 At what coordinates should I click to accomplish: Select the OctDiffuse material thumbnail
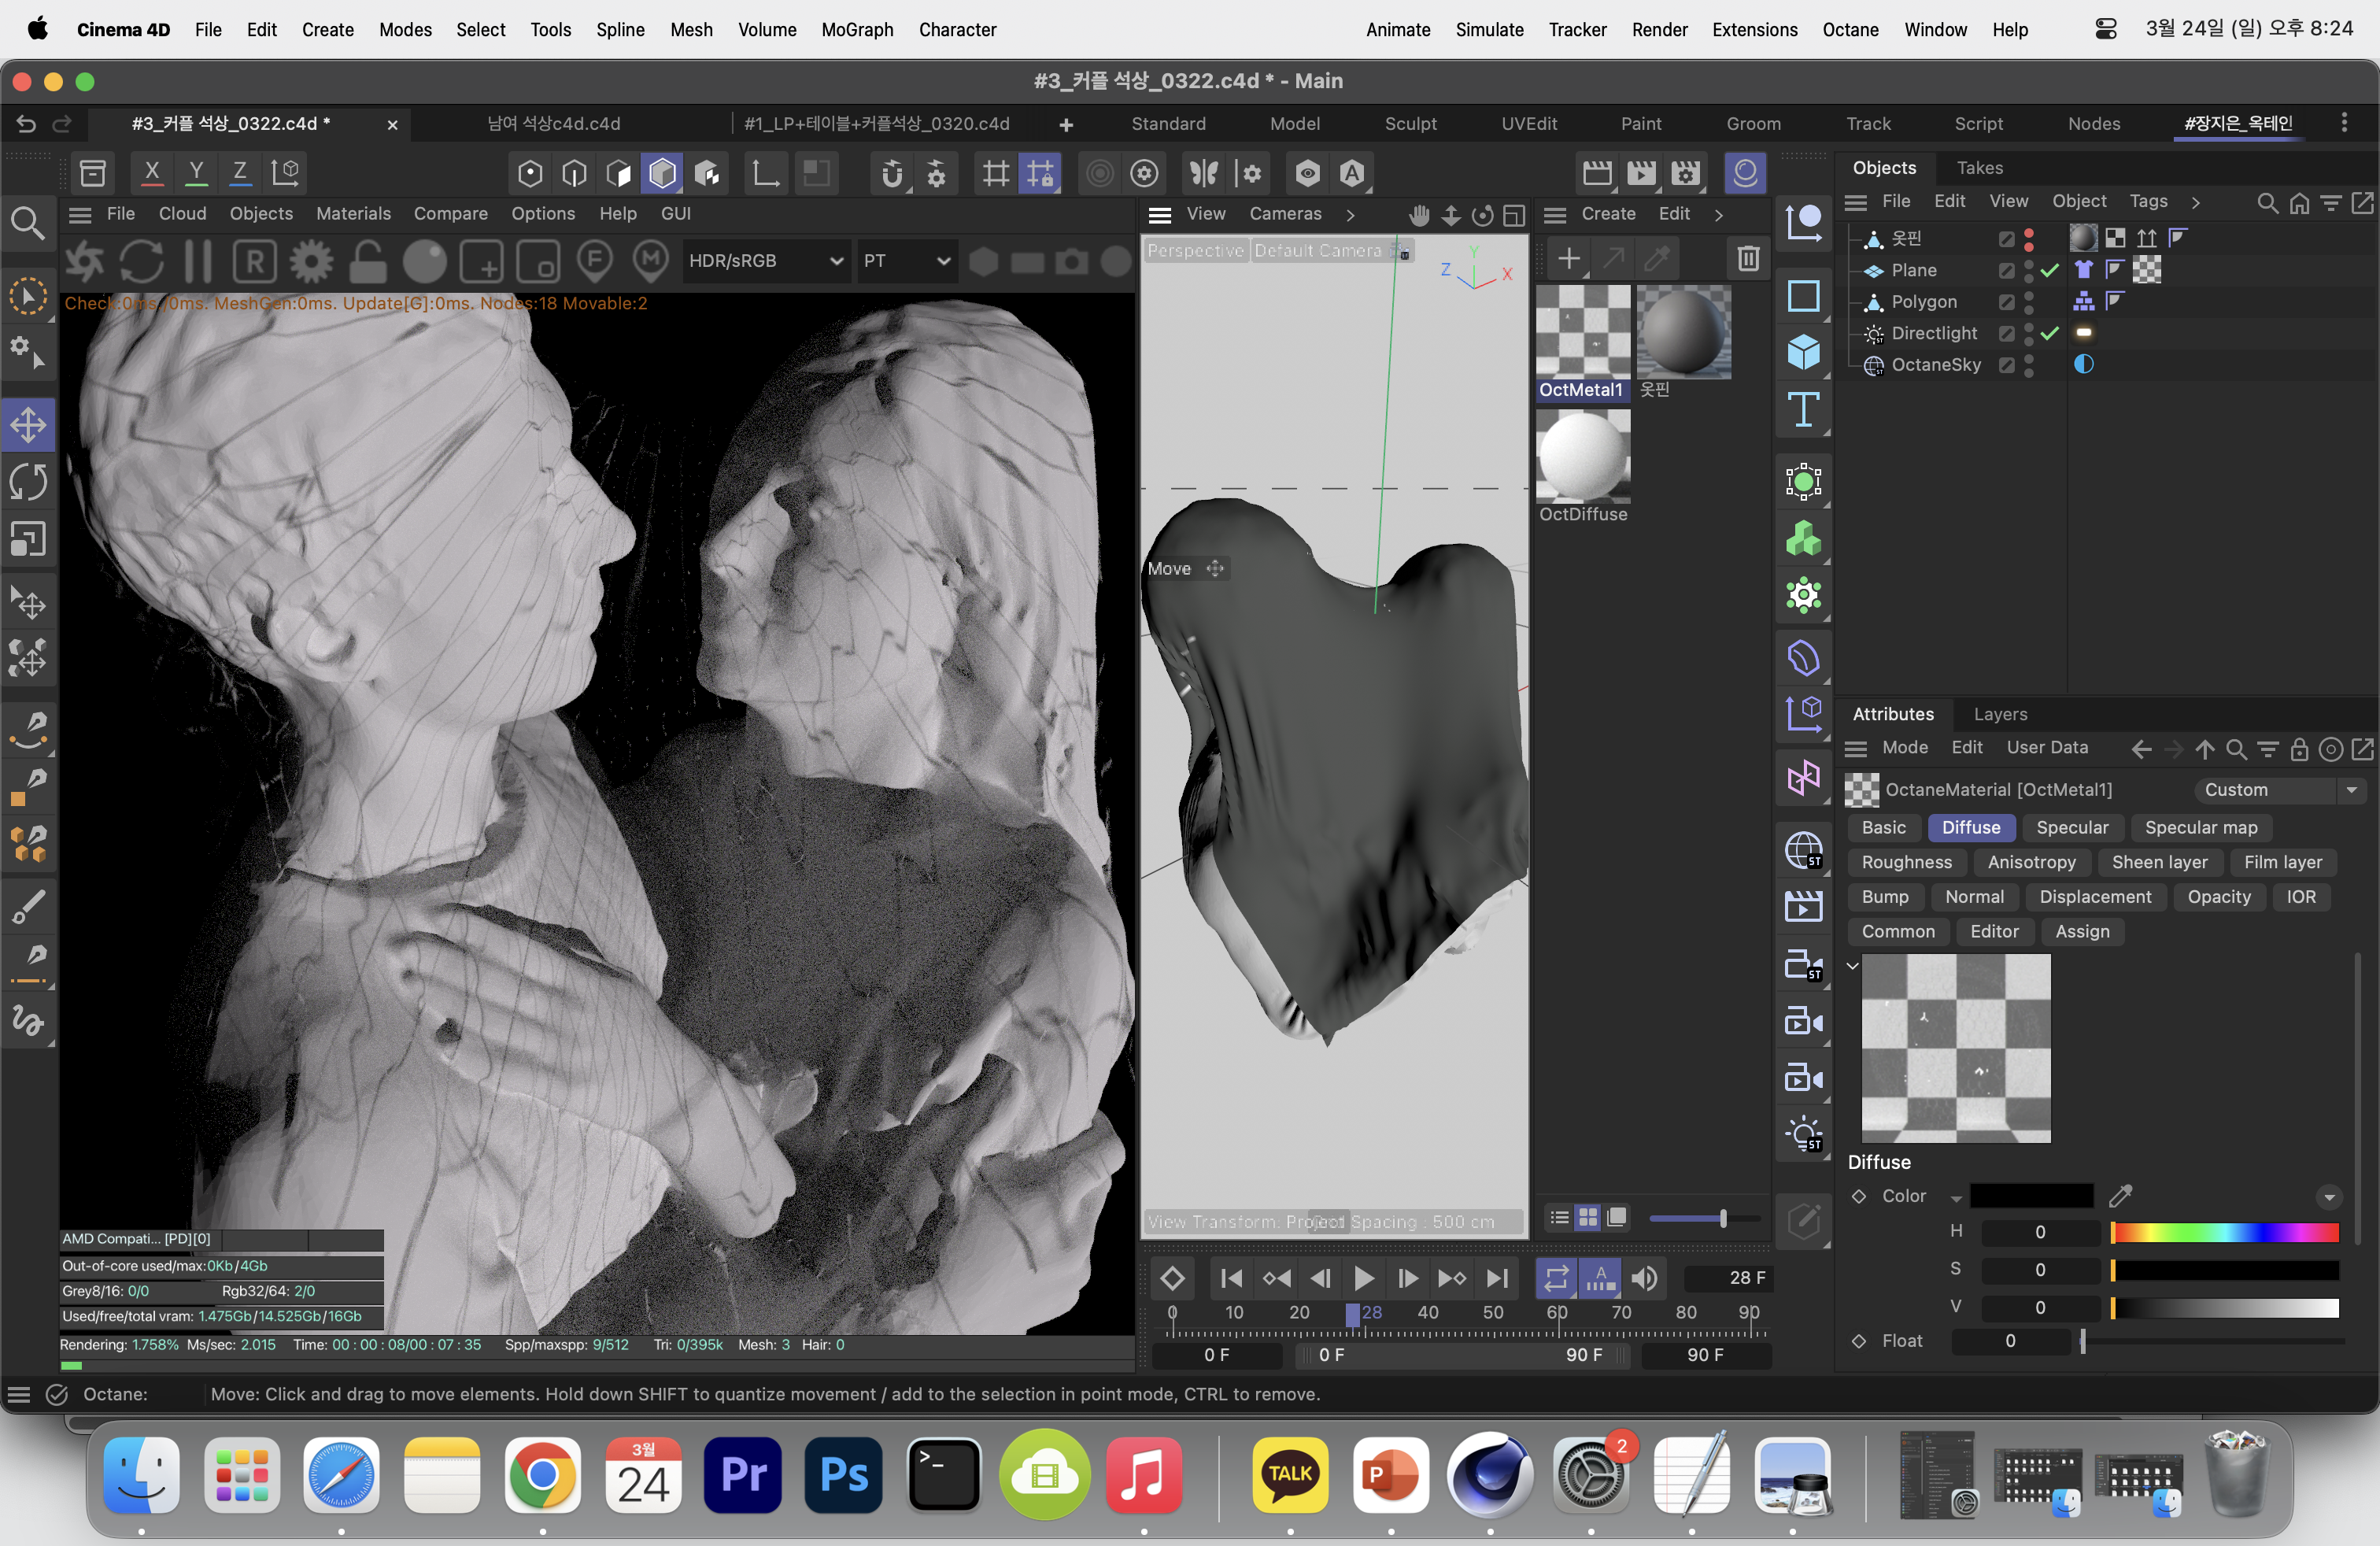(x=1583, y=457)
